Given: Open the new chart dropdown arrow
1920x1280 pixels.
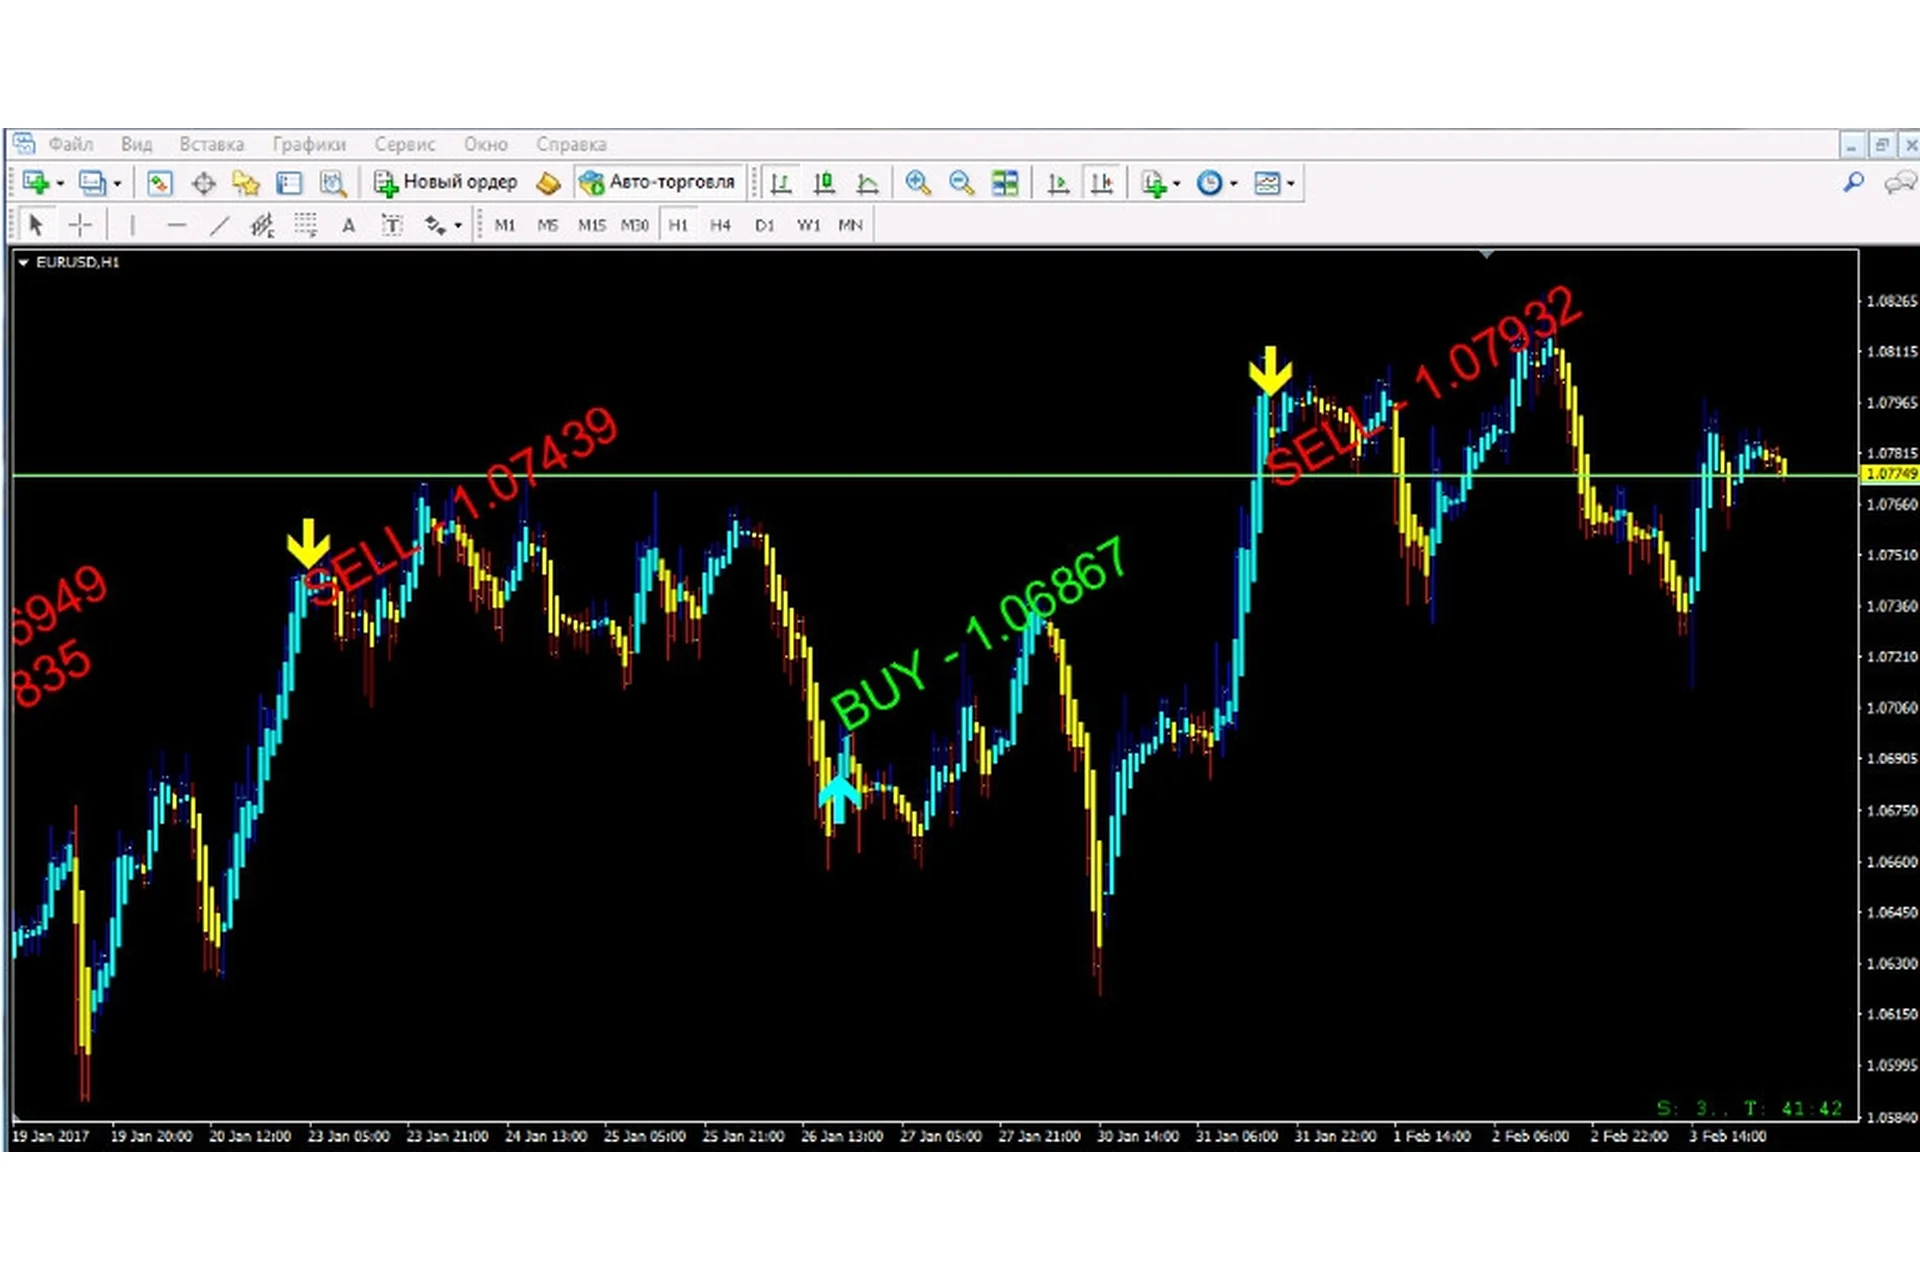Looking at the screenshot, I should tap(61, 184).
